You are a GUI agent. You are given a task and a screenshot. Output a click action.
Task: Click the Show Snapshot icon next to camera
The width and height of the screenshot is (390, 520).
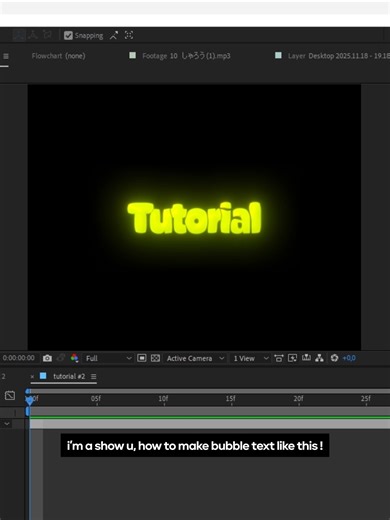coord(61,358)
